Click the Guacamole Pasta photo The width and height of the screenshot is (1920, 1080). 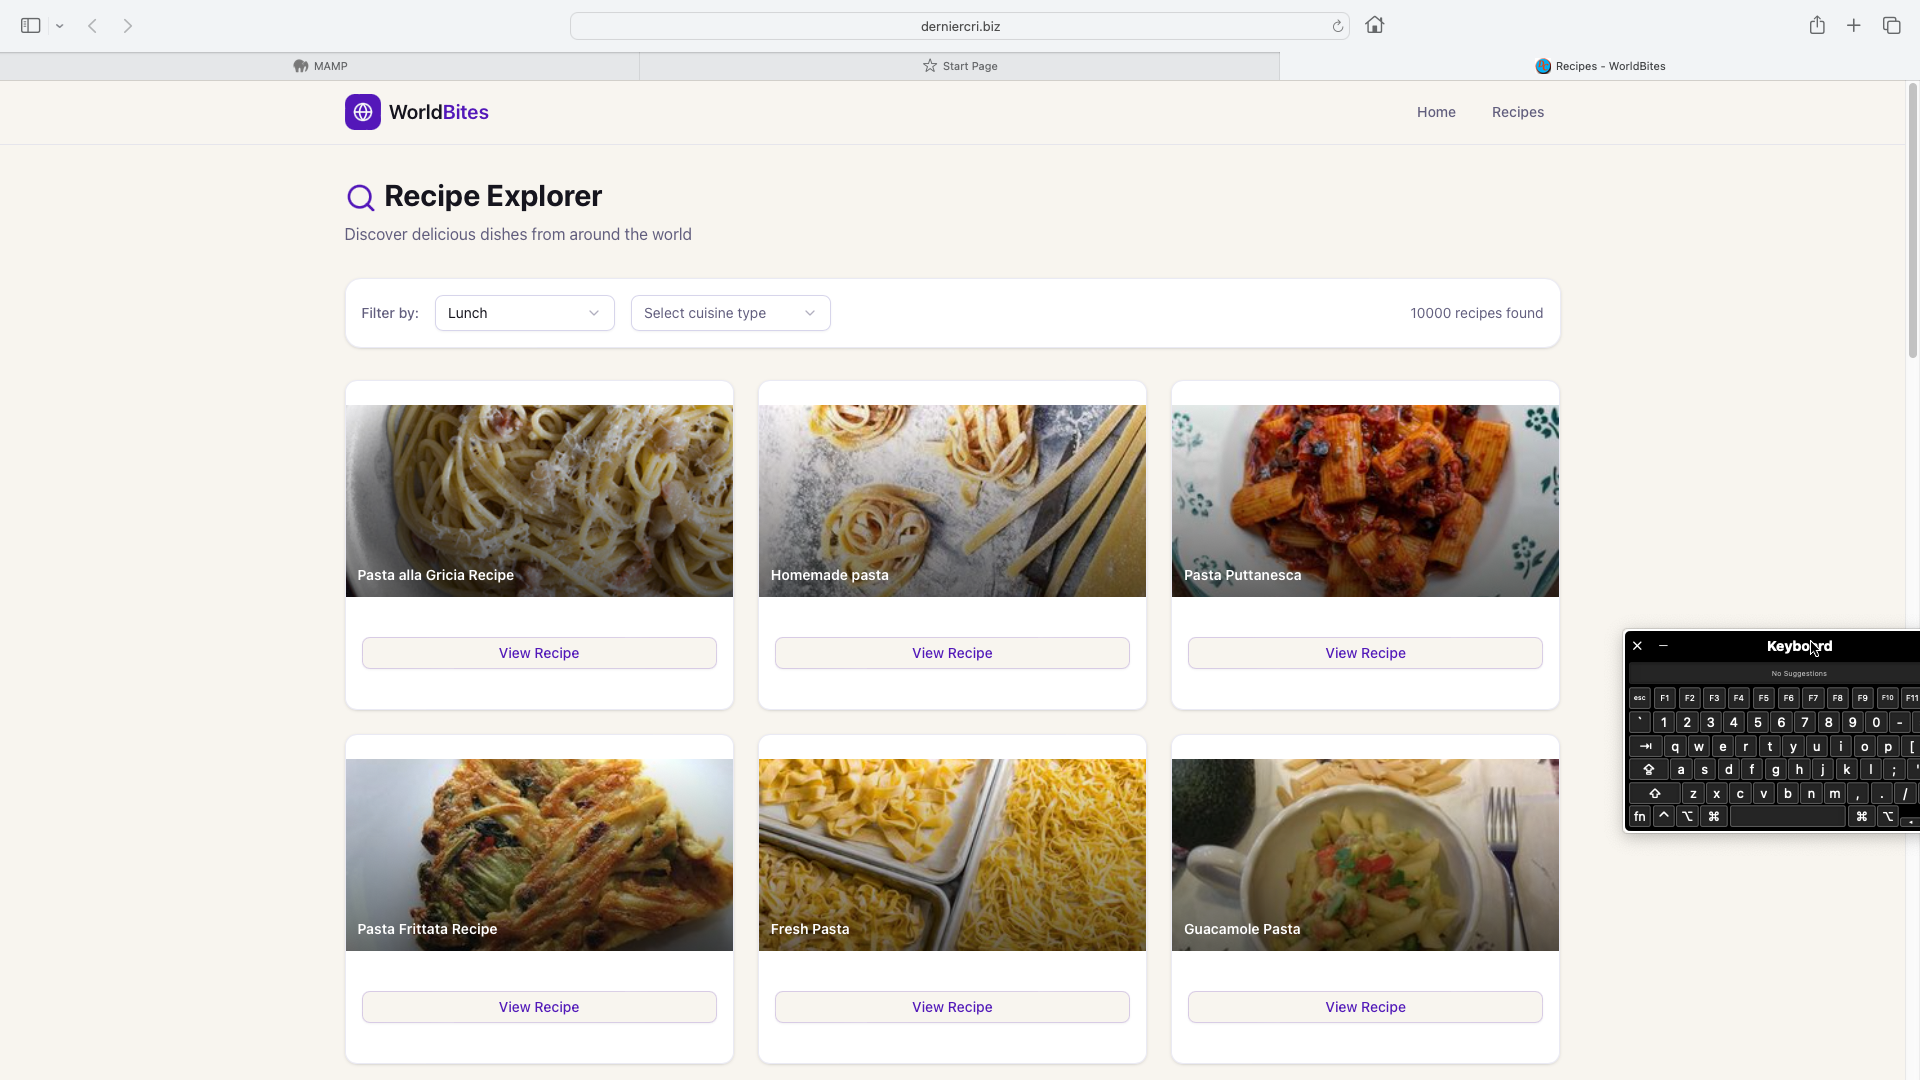coord(1365,855)
